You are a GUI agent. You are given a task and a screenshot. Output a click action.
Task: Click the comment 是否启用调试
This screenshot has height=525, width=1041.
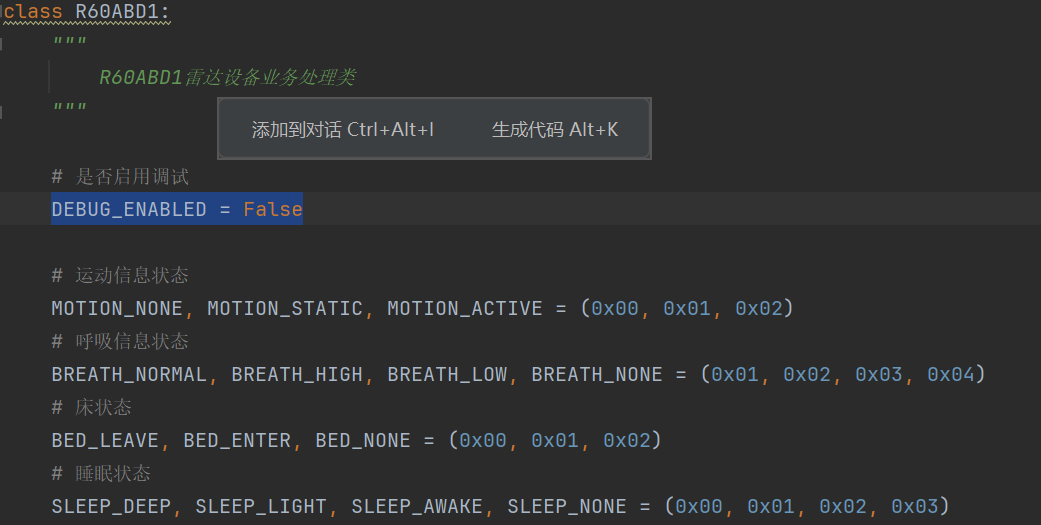(131, 177)
